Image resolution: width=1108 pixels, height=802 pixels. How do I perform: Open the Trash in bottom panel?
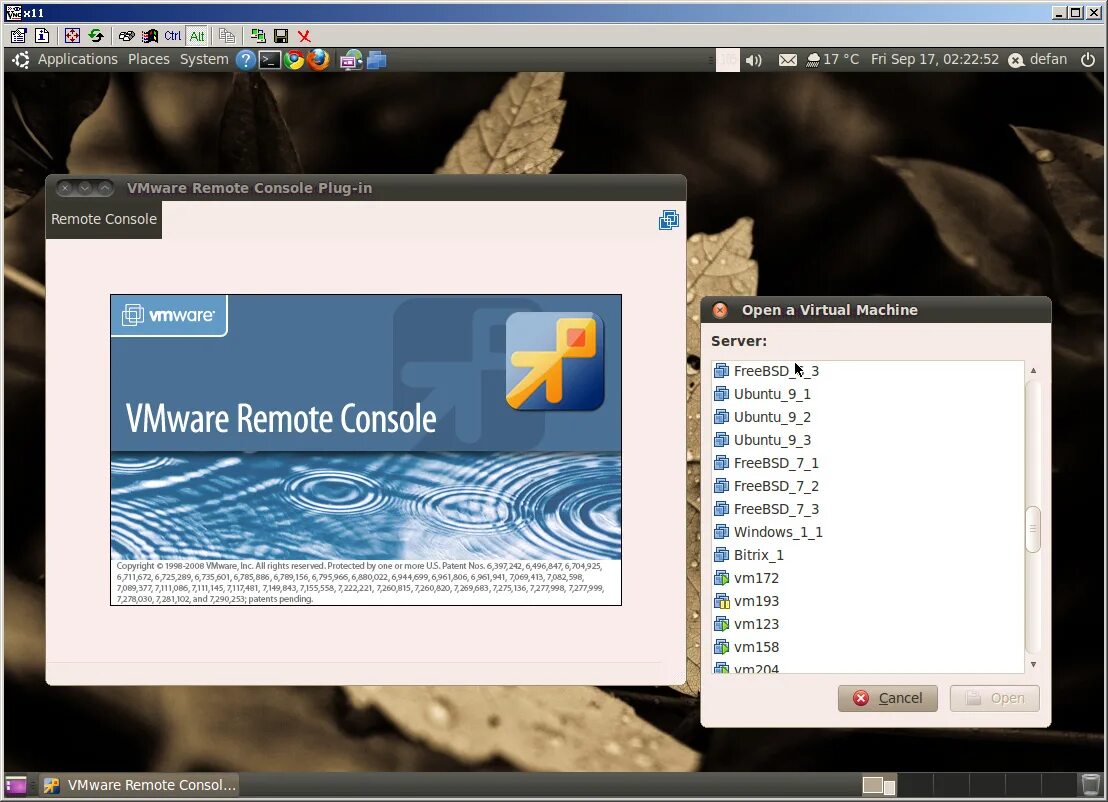pyautogui.click(x=1090, y=785)
